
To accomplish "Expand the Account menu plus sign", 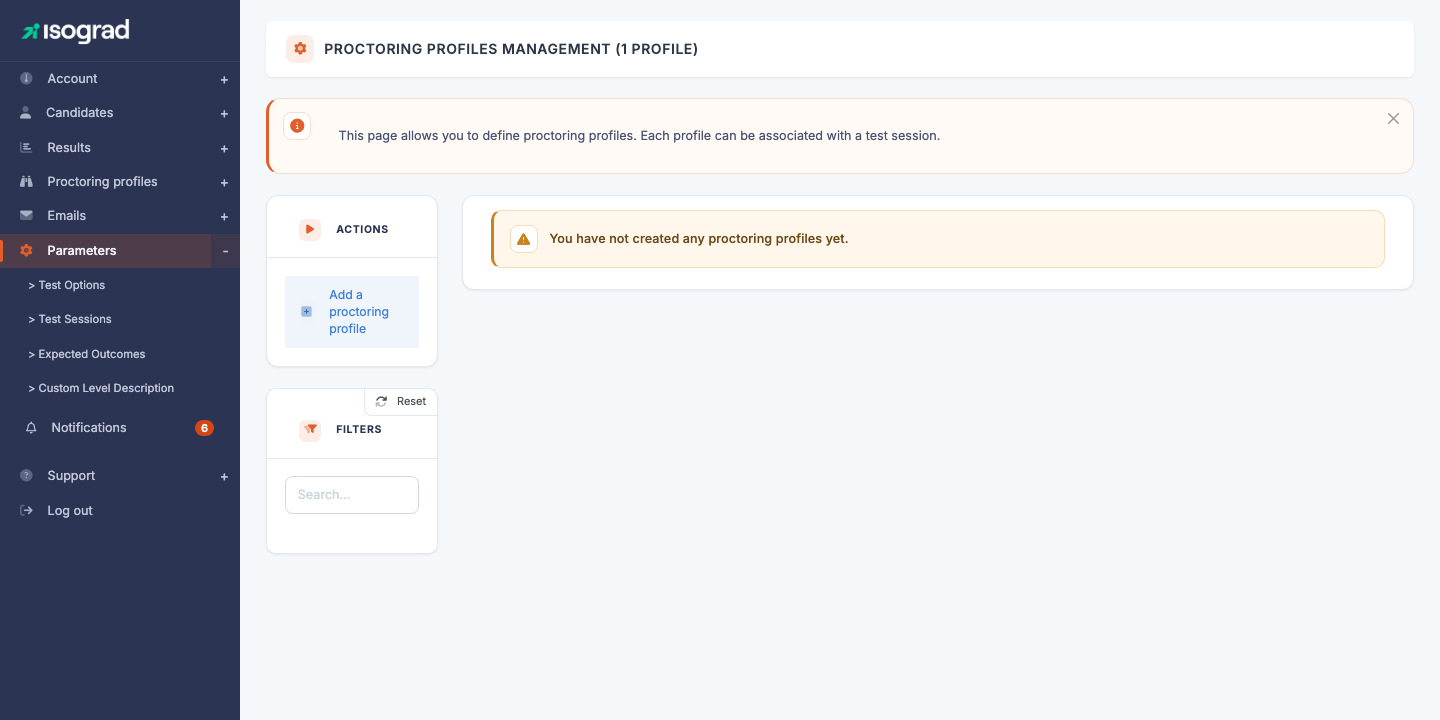I will coord(224,80).
